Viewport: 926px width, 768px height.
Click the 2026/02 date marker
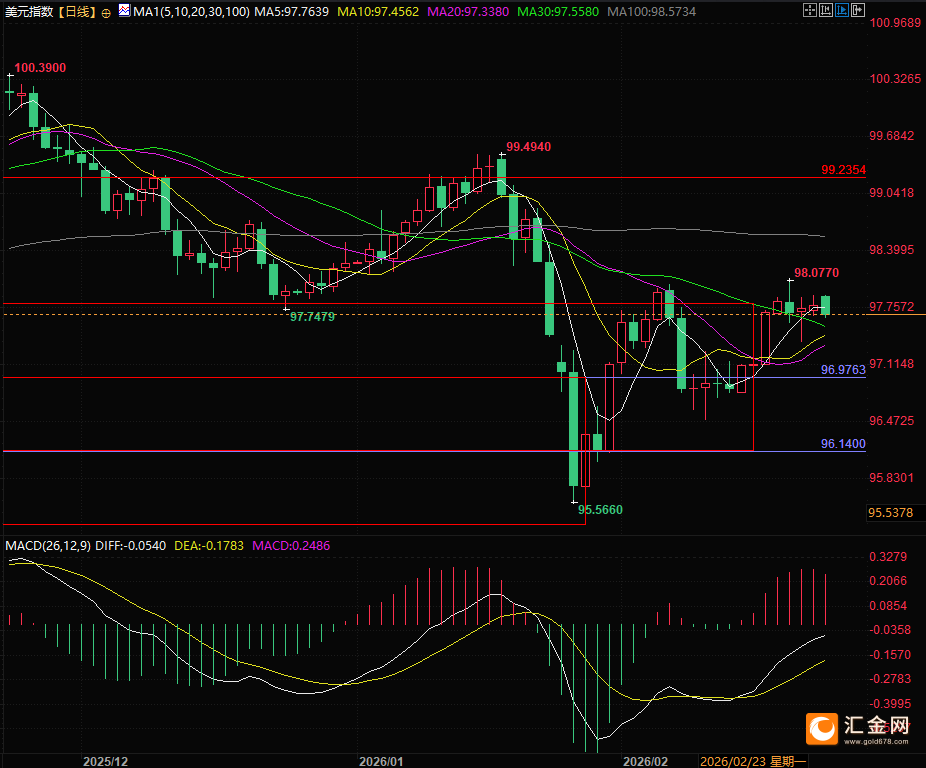tap(645, 762)
